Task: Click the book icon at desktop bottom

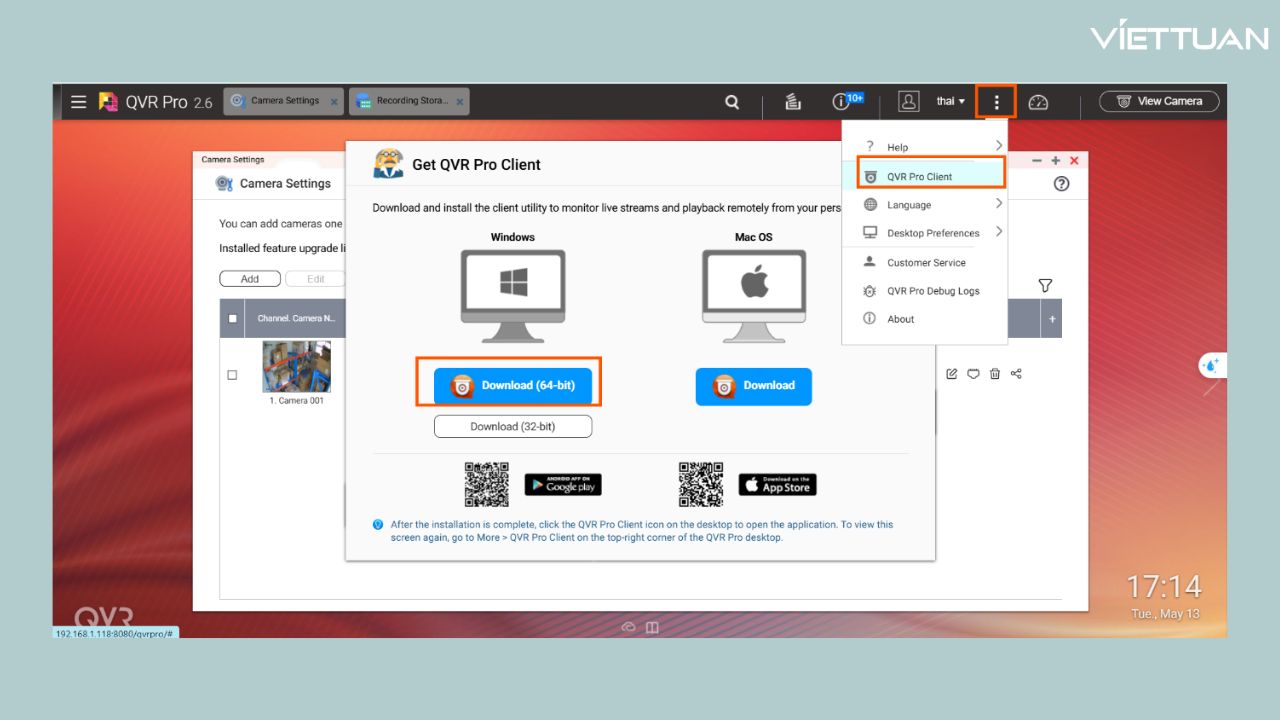Action: [x=652, y=627]
